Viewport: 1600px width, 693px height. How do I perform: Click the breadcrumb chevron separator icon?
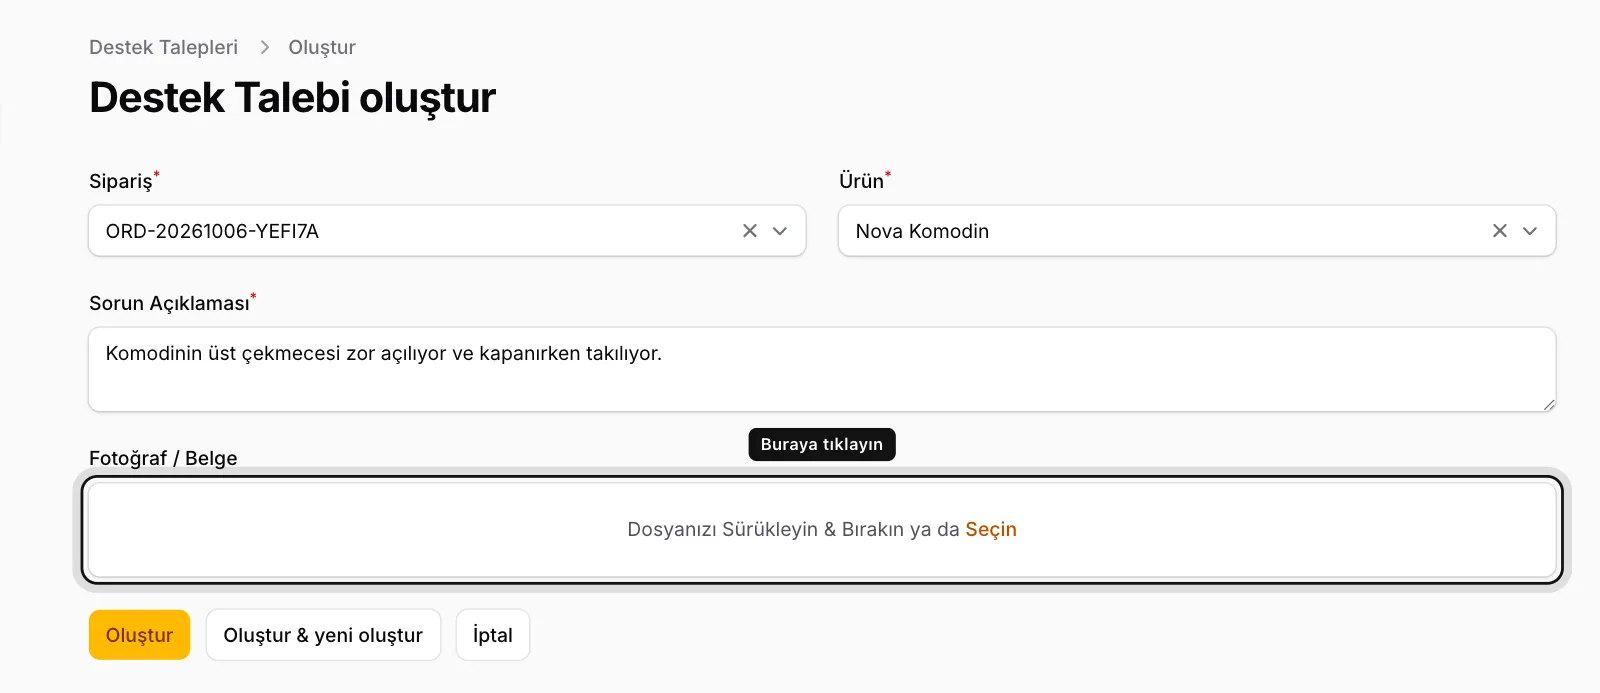tap(264, 47)
